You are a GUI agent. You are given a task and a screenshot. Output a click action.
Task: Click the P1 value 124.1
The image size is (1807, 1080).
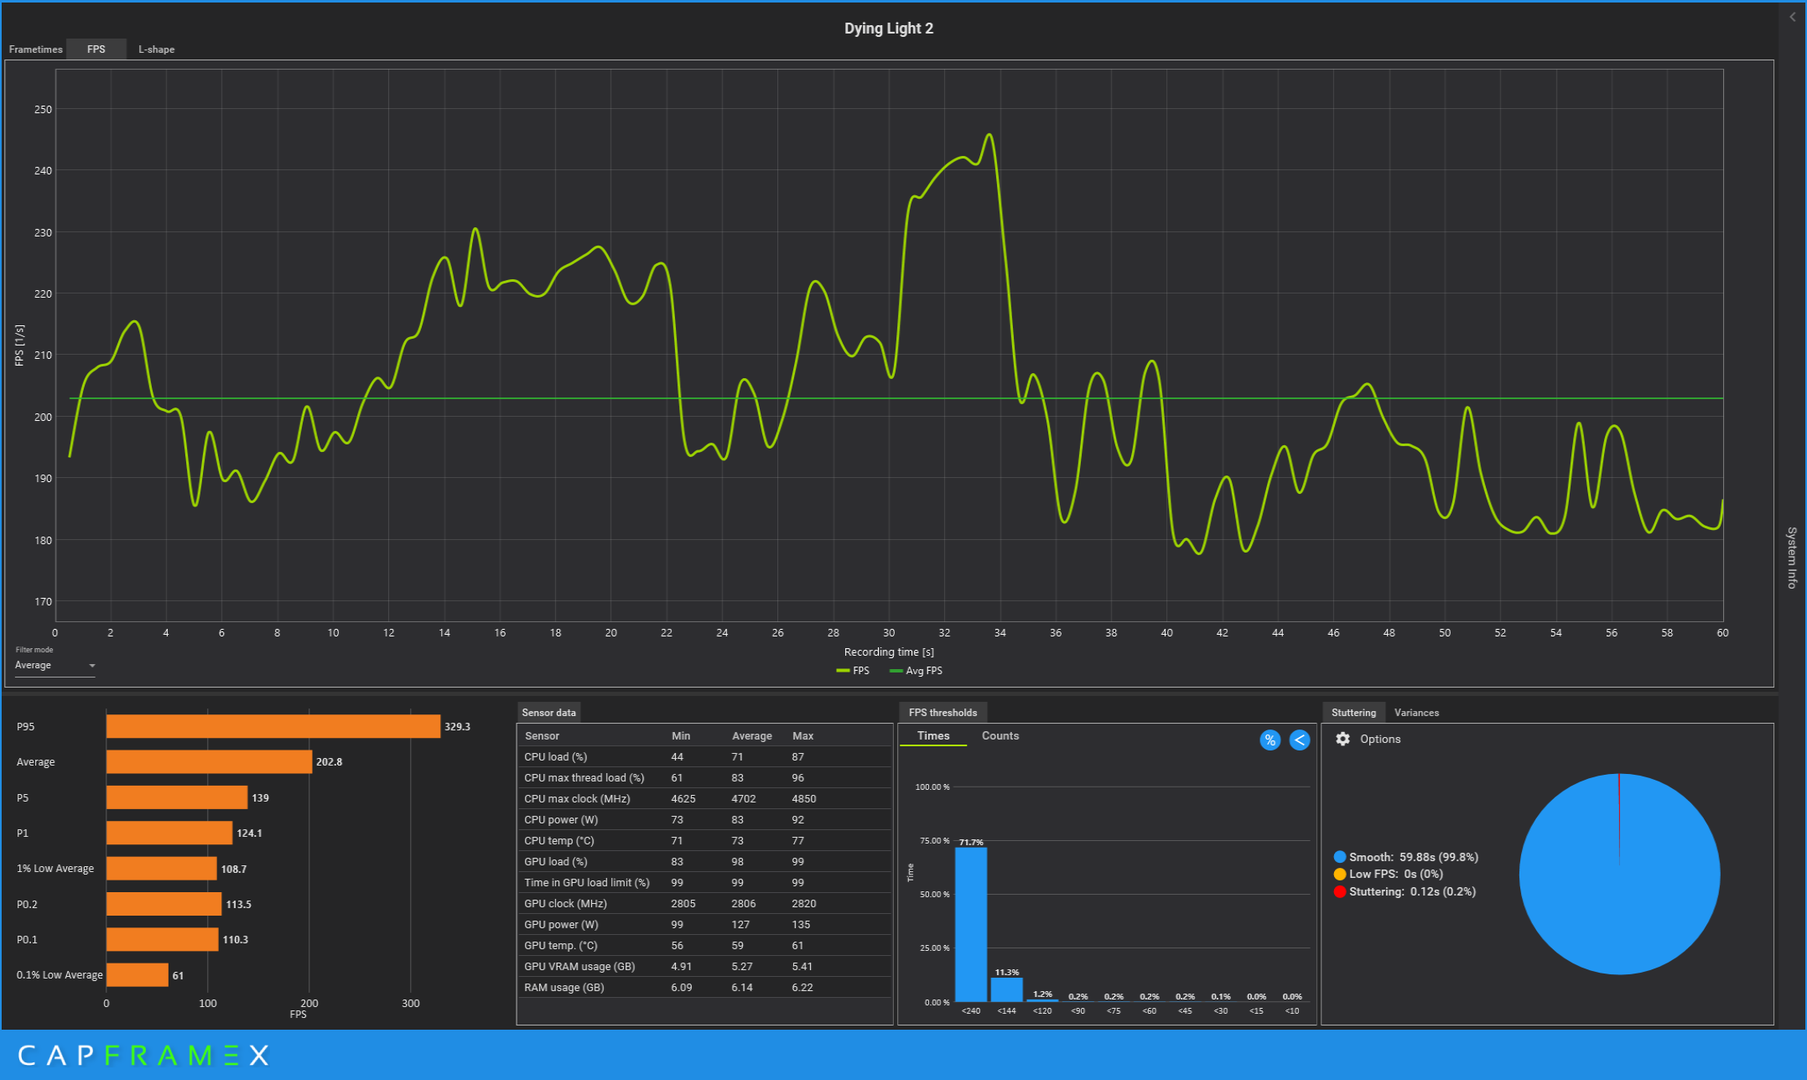pyautogui.click(x=249, y=833)
